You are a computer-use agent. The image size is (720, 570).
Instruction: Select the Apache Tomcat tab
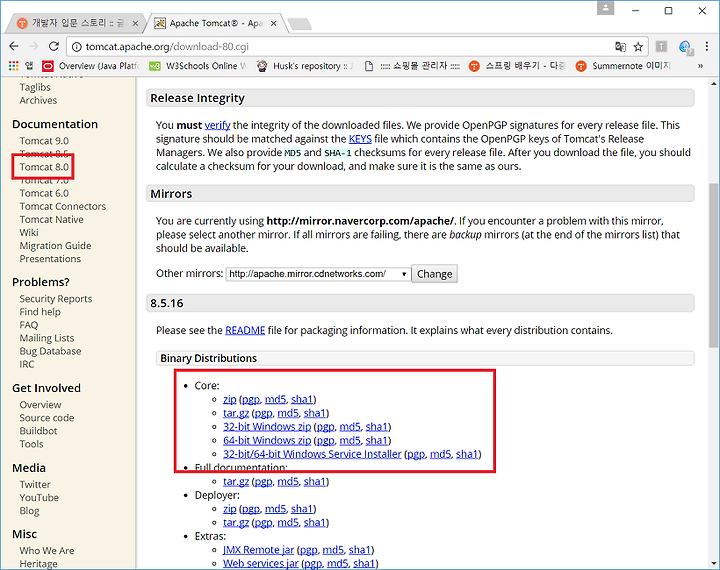pos(216,23)
